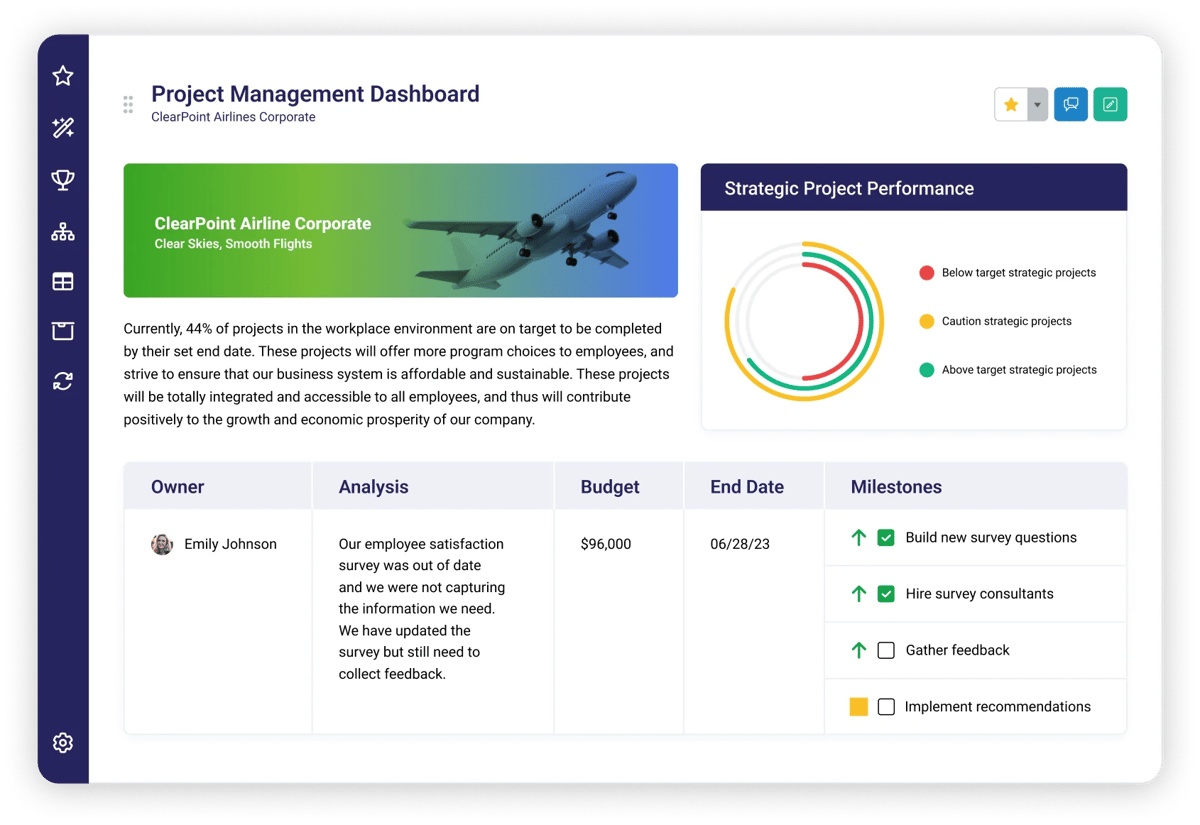Click green Above target strategic projects legend dot
Screen dimensions: 1200x825
pos(926,370)
